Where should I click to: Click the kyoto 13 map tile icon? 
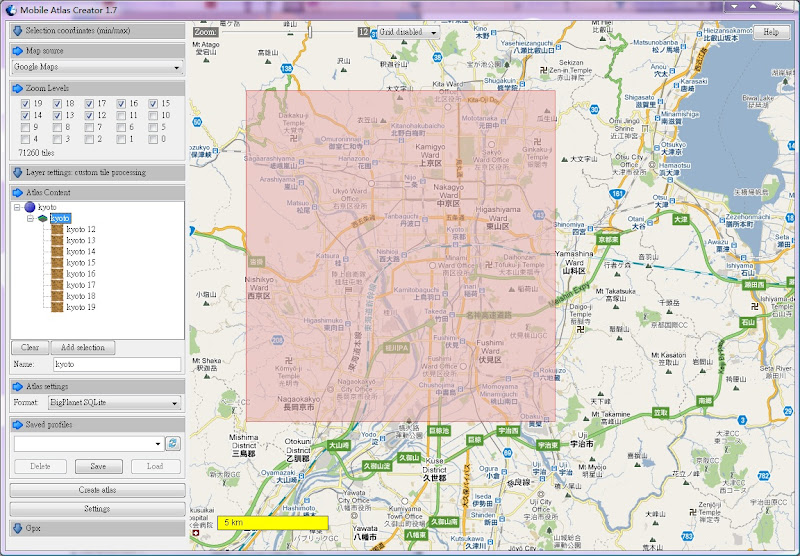click(57, 240)
